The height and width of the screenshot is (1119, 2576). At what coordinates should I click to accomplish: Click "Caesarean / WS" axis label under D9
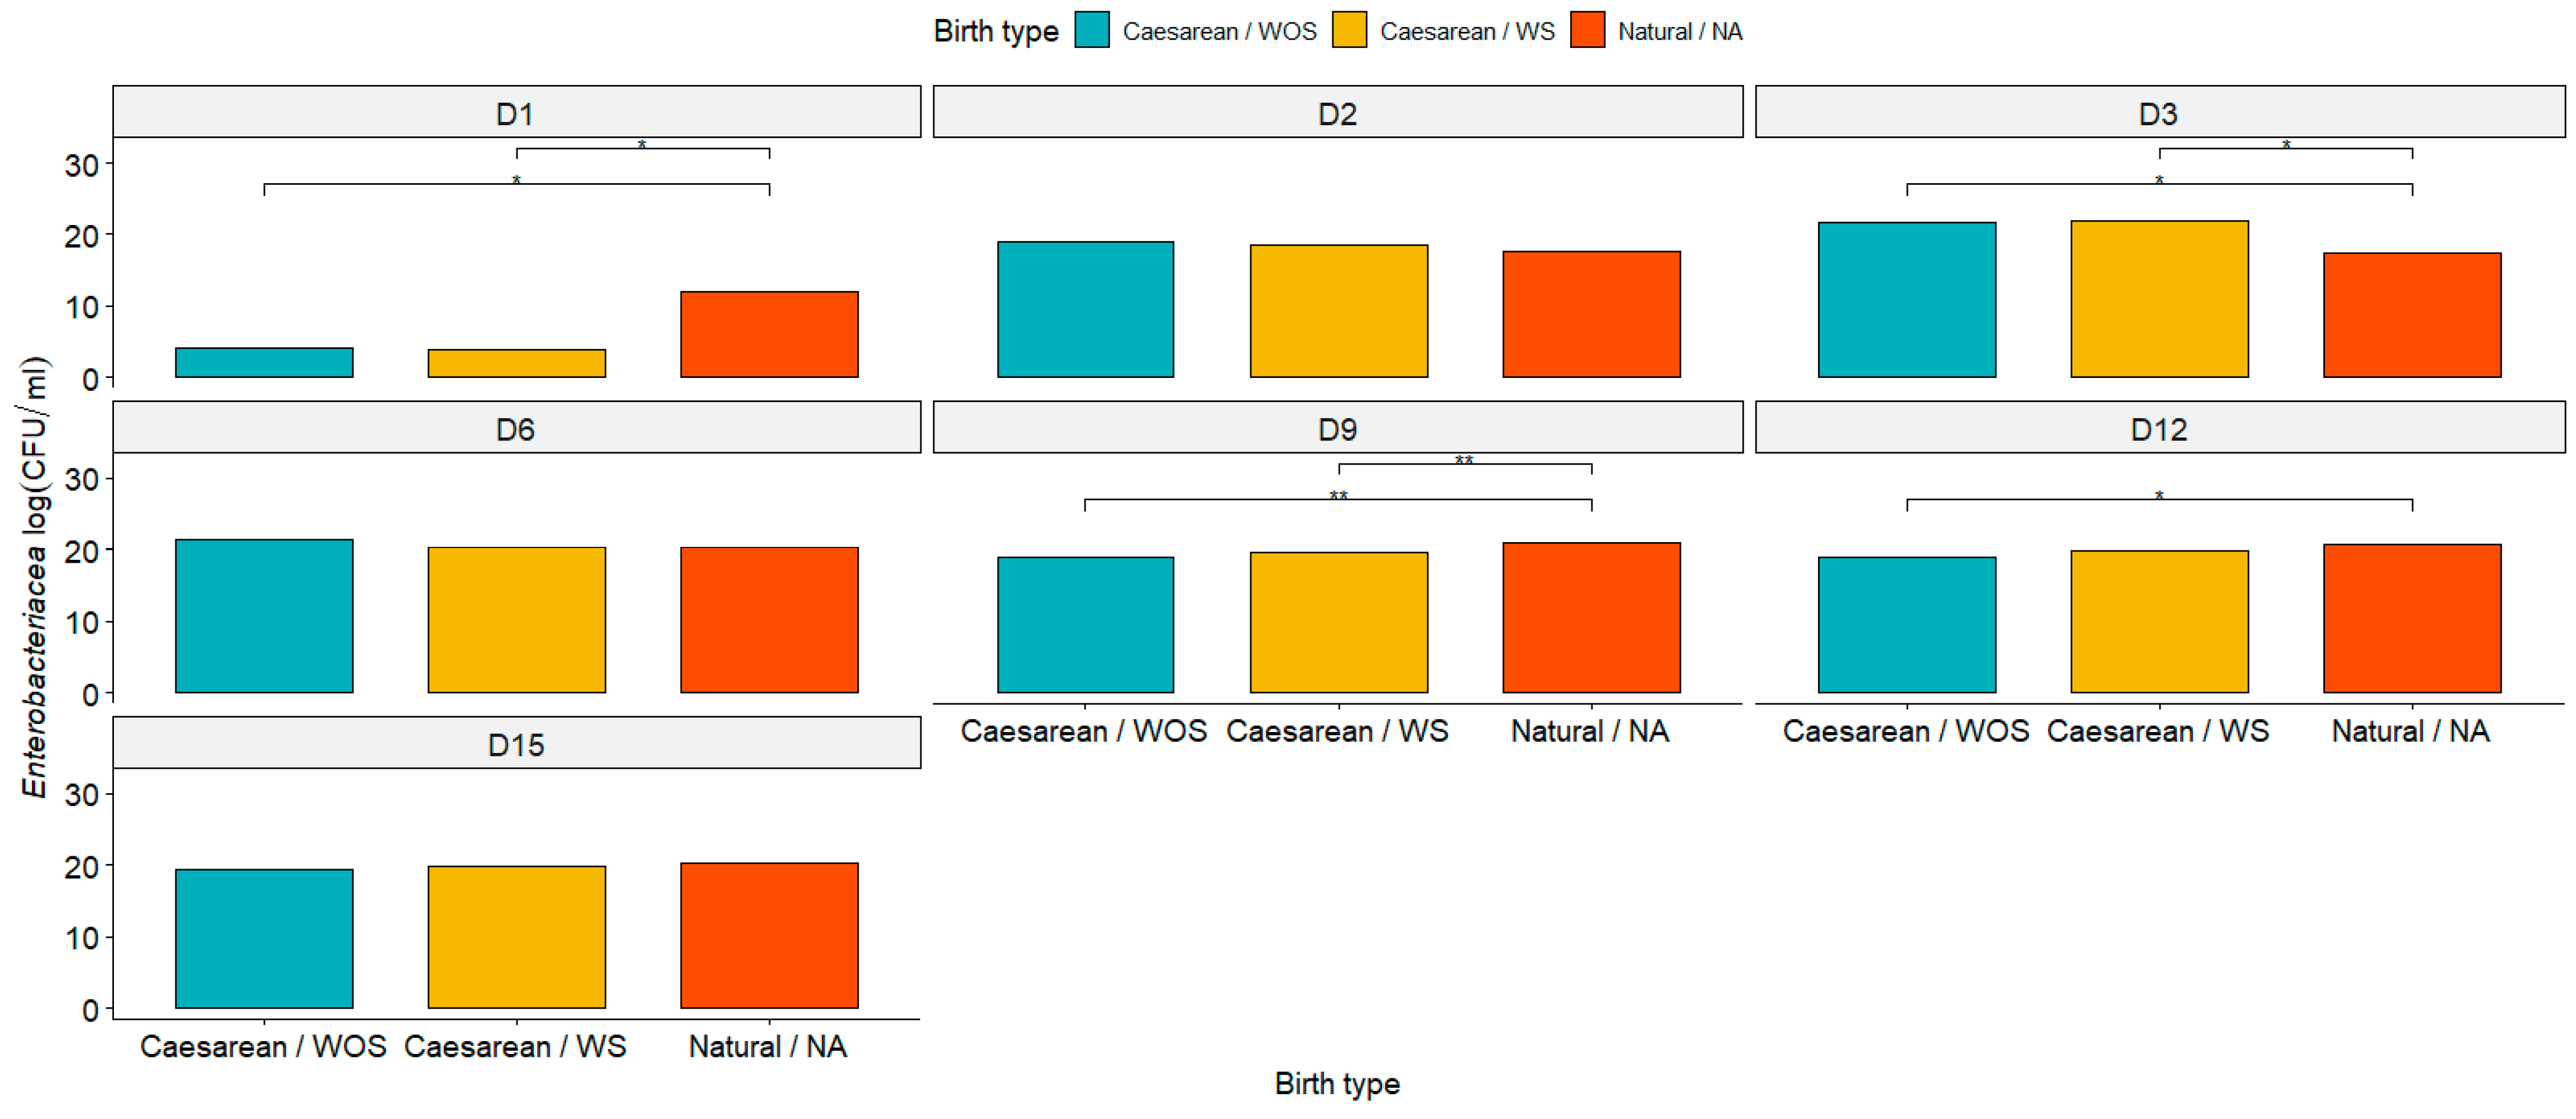1337,731
